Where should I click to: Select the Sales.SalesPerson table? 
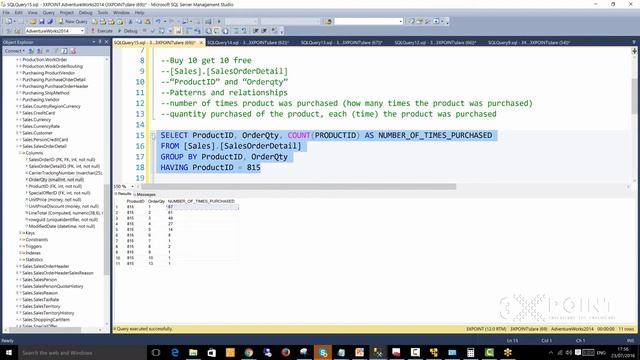[x=40, y=280]
